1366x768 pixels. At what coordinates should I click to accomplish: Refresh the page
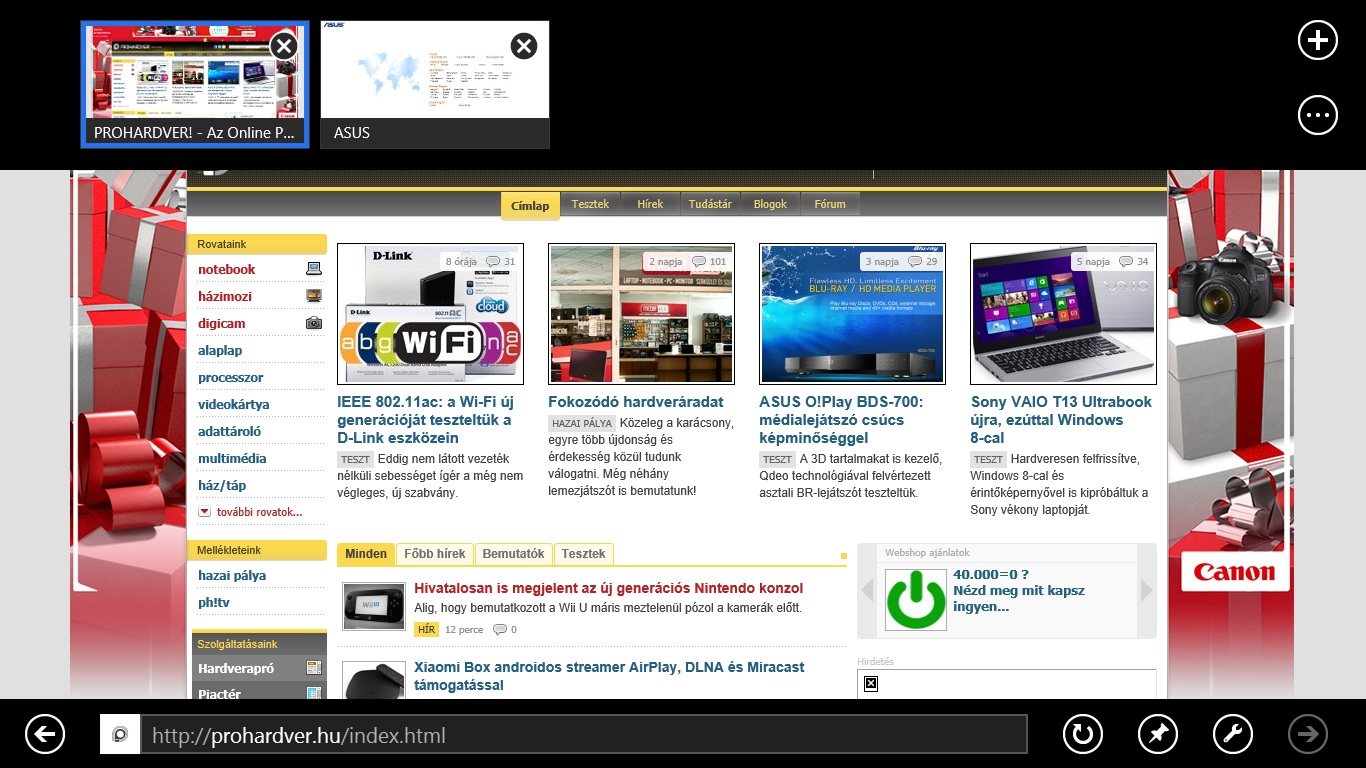point(1082,734)
